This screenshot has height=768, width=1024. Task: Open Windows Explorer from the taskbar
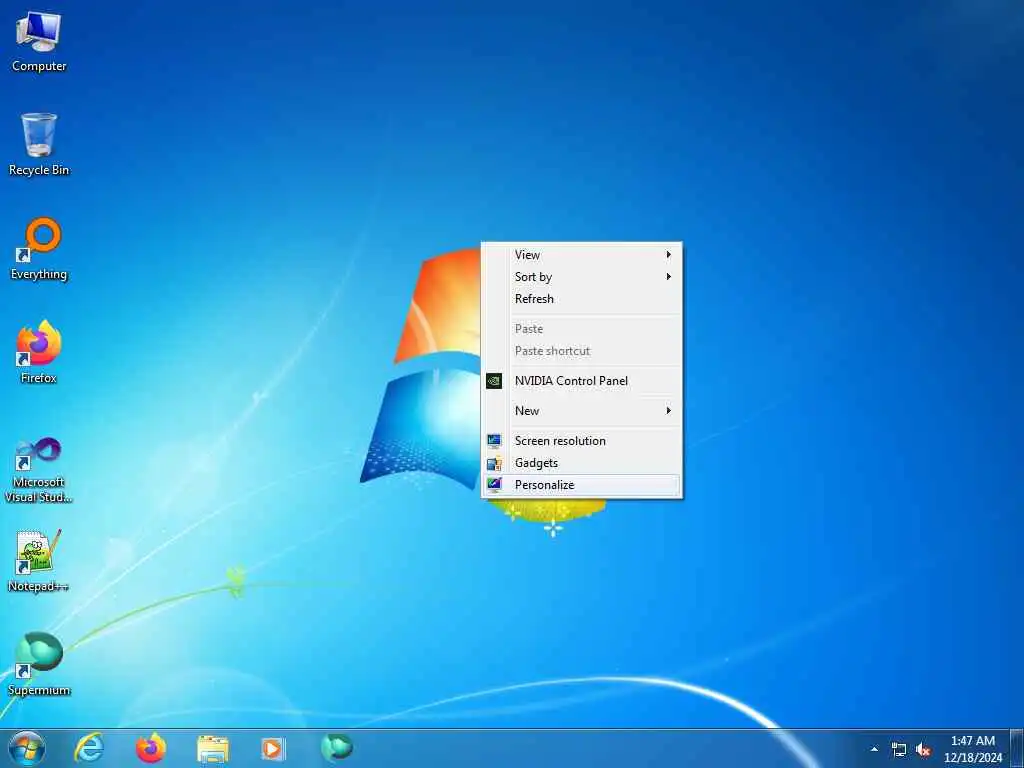coord(213,749)
